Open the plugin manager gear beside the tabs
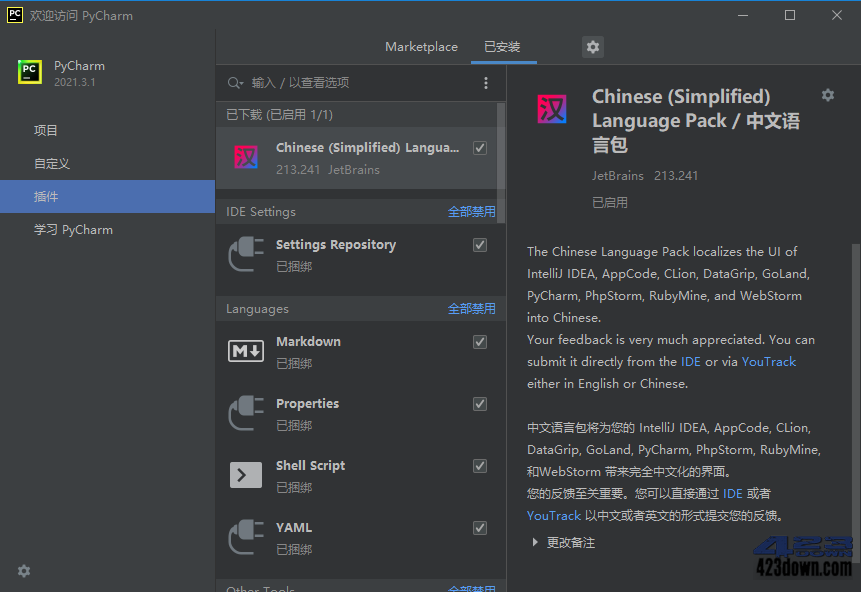This screenshot has width=861, height=592. (592, 46)
